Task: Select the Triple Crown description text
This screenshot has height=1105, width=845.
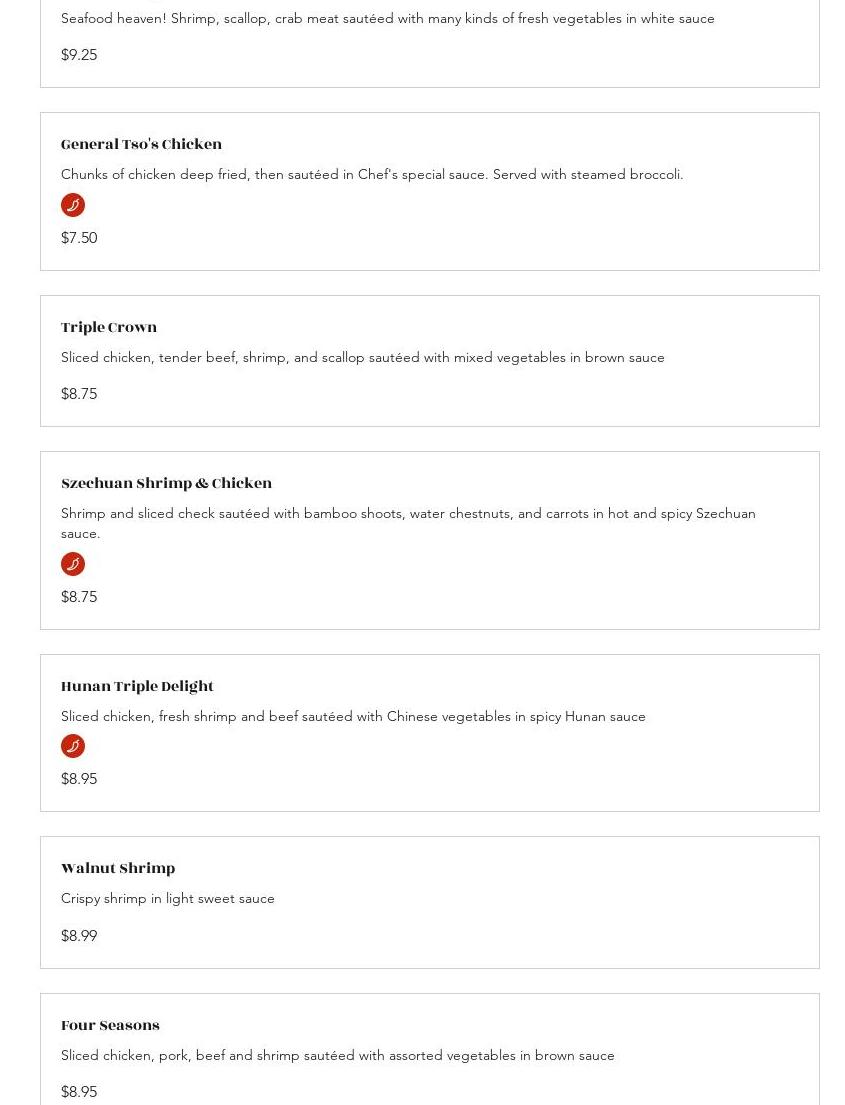Action: tap(362, 357)
